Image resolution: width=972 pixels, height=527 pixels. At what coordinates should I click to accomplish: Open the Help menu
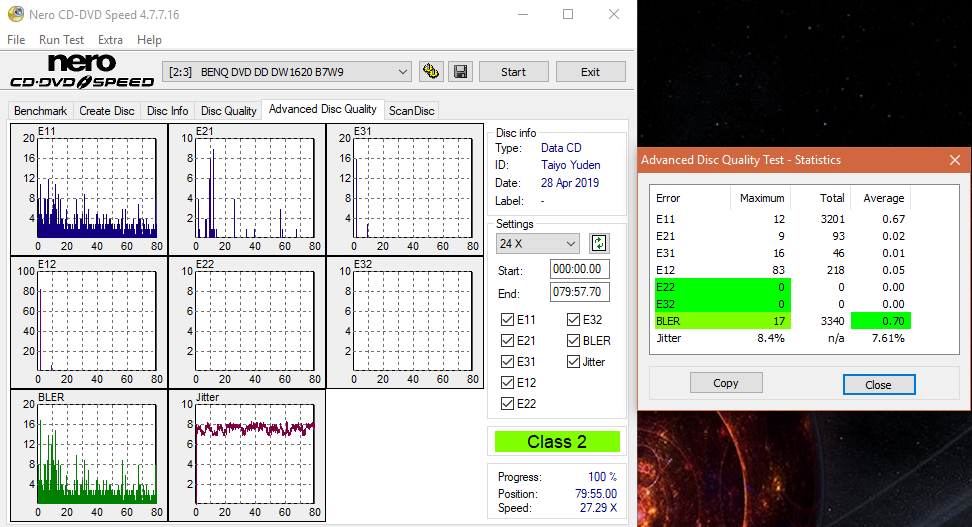tap(149, 40)
